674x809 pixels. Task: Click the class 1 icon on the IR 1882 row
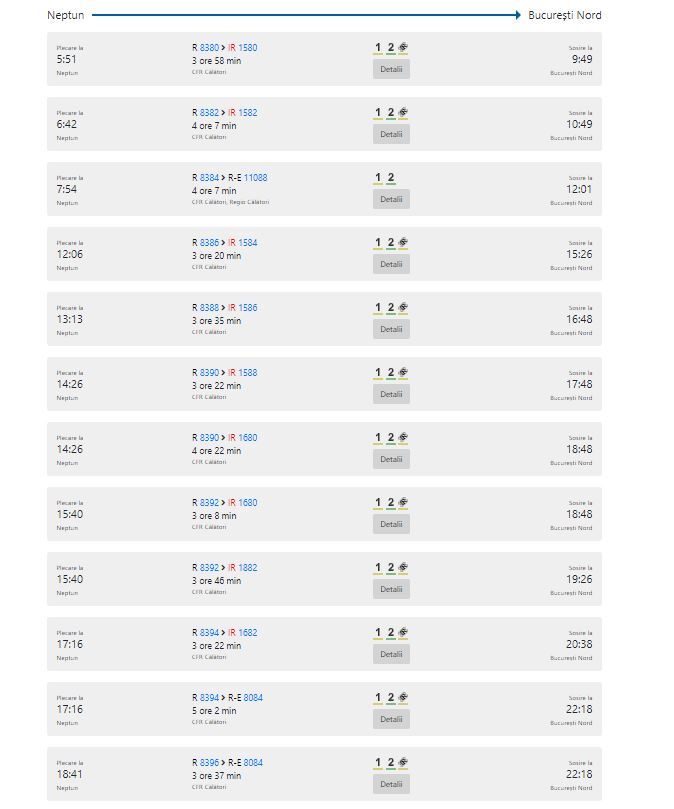click(x=378, y=568)
